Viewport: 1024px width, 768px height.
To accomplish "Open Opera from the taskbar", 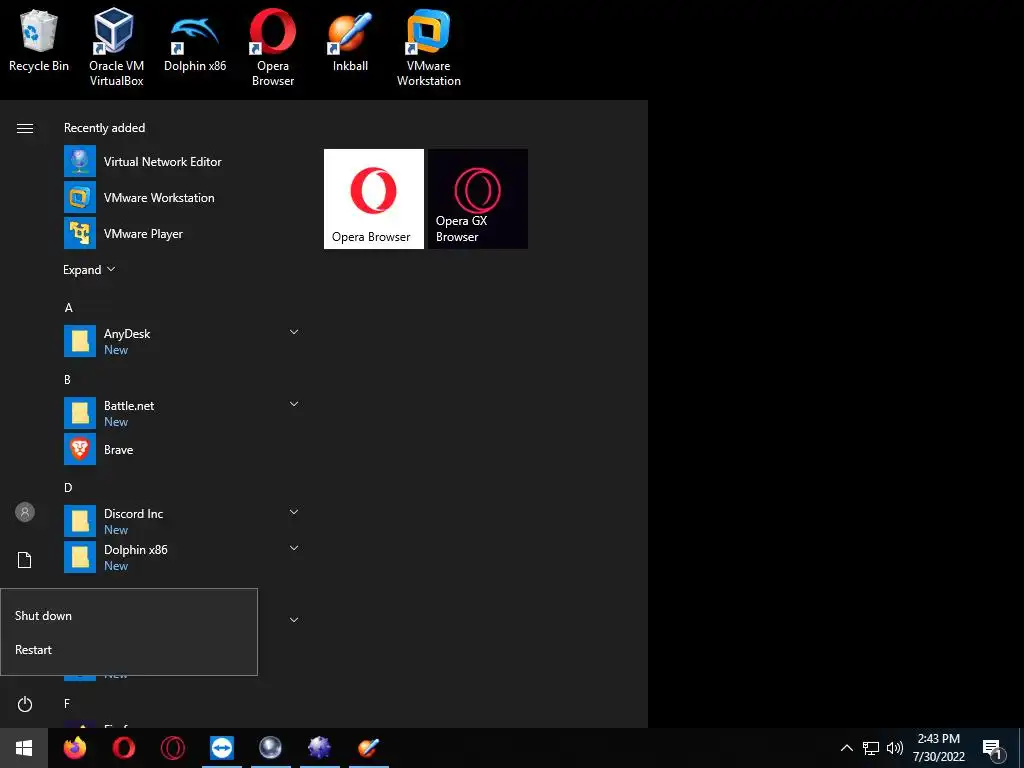I will 124,748.
